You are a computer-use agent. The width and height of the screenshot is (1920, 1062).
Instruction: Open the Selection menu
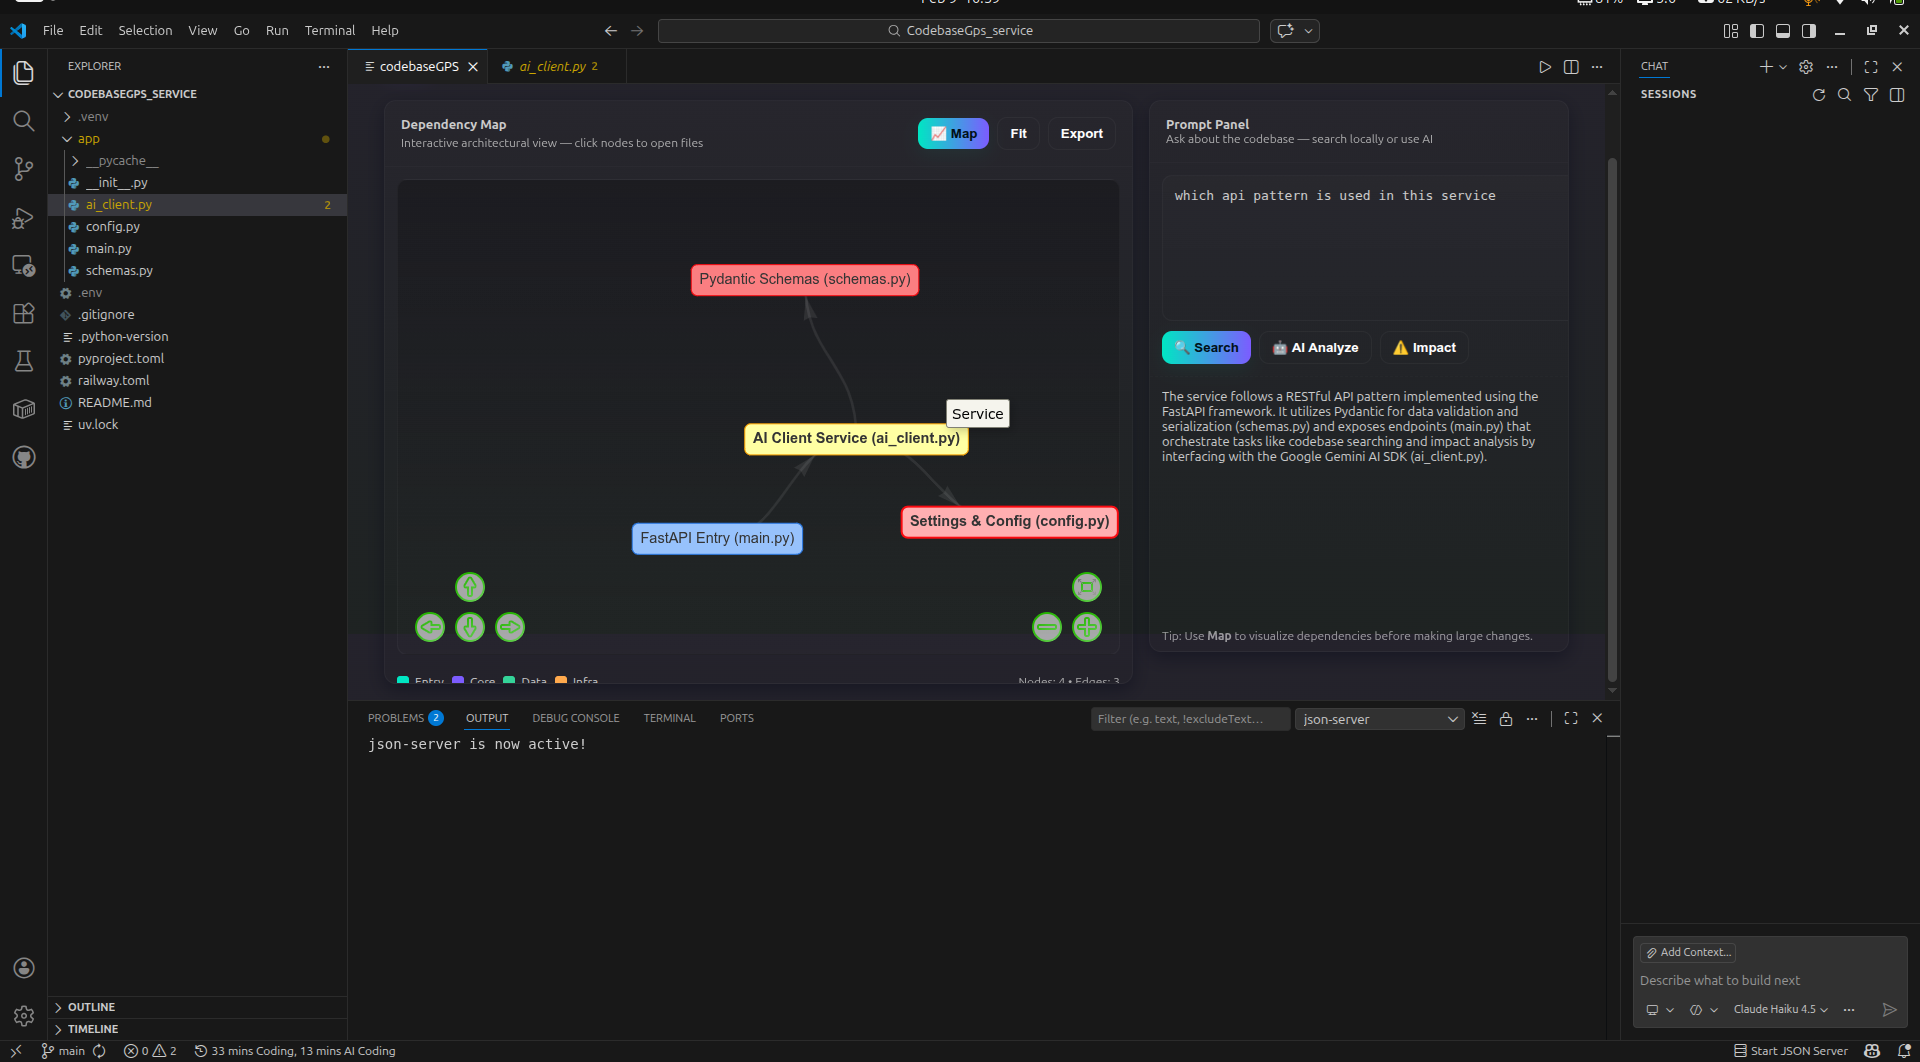point(145,31)
